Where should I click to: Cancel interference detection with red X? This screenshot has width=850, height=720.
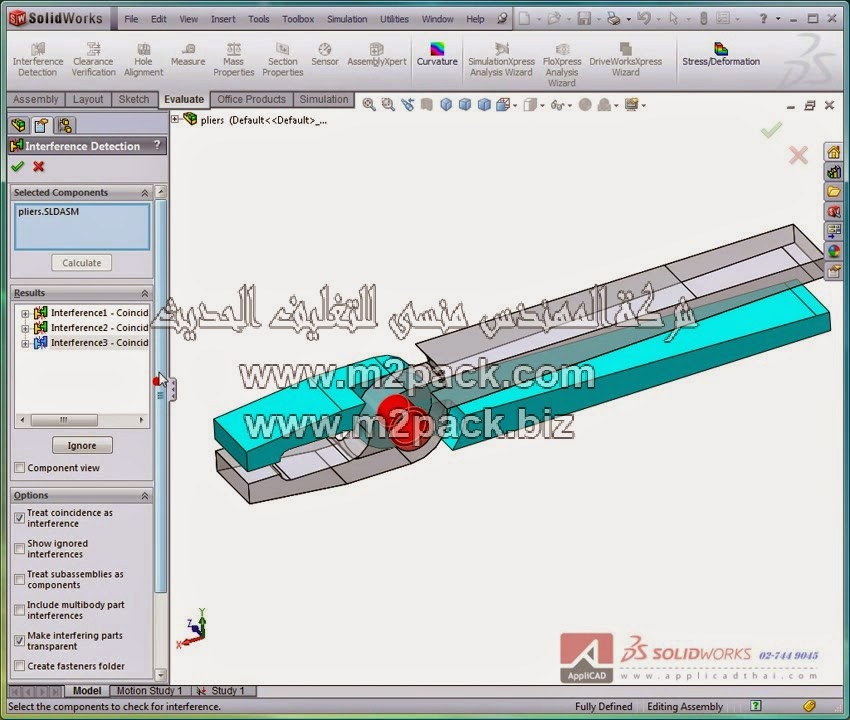(38, 166)
